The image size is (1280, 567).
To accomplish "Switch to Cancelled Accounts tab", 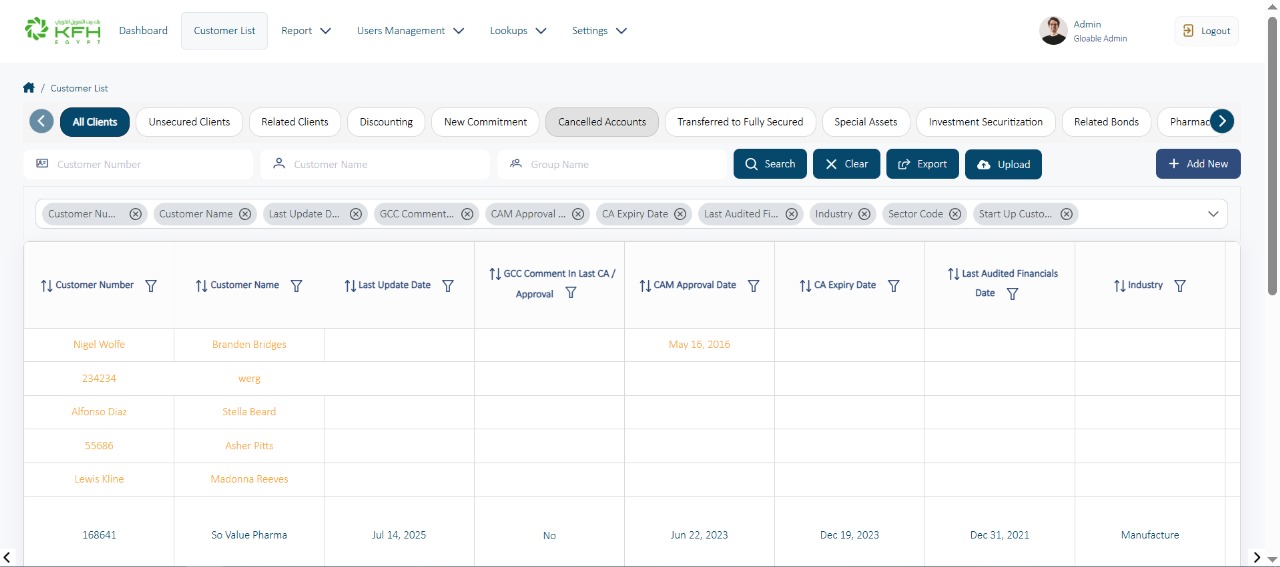I will click(x=601, y=122).
